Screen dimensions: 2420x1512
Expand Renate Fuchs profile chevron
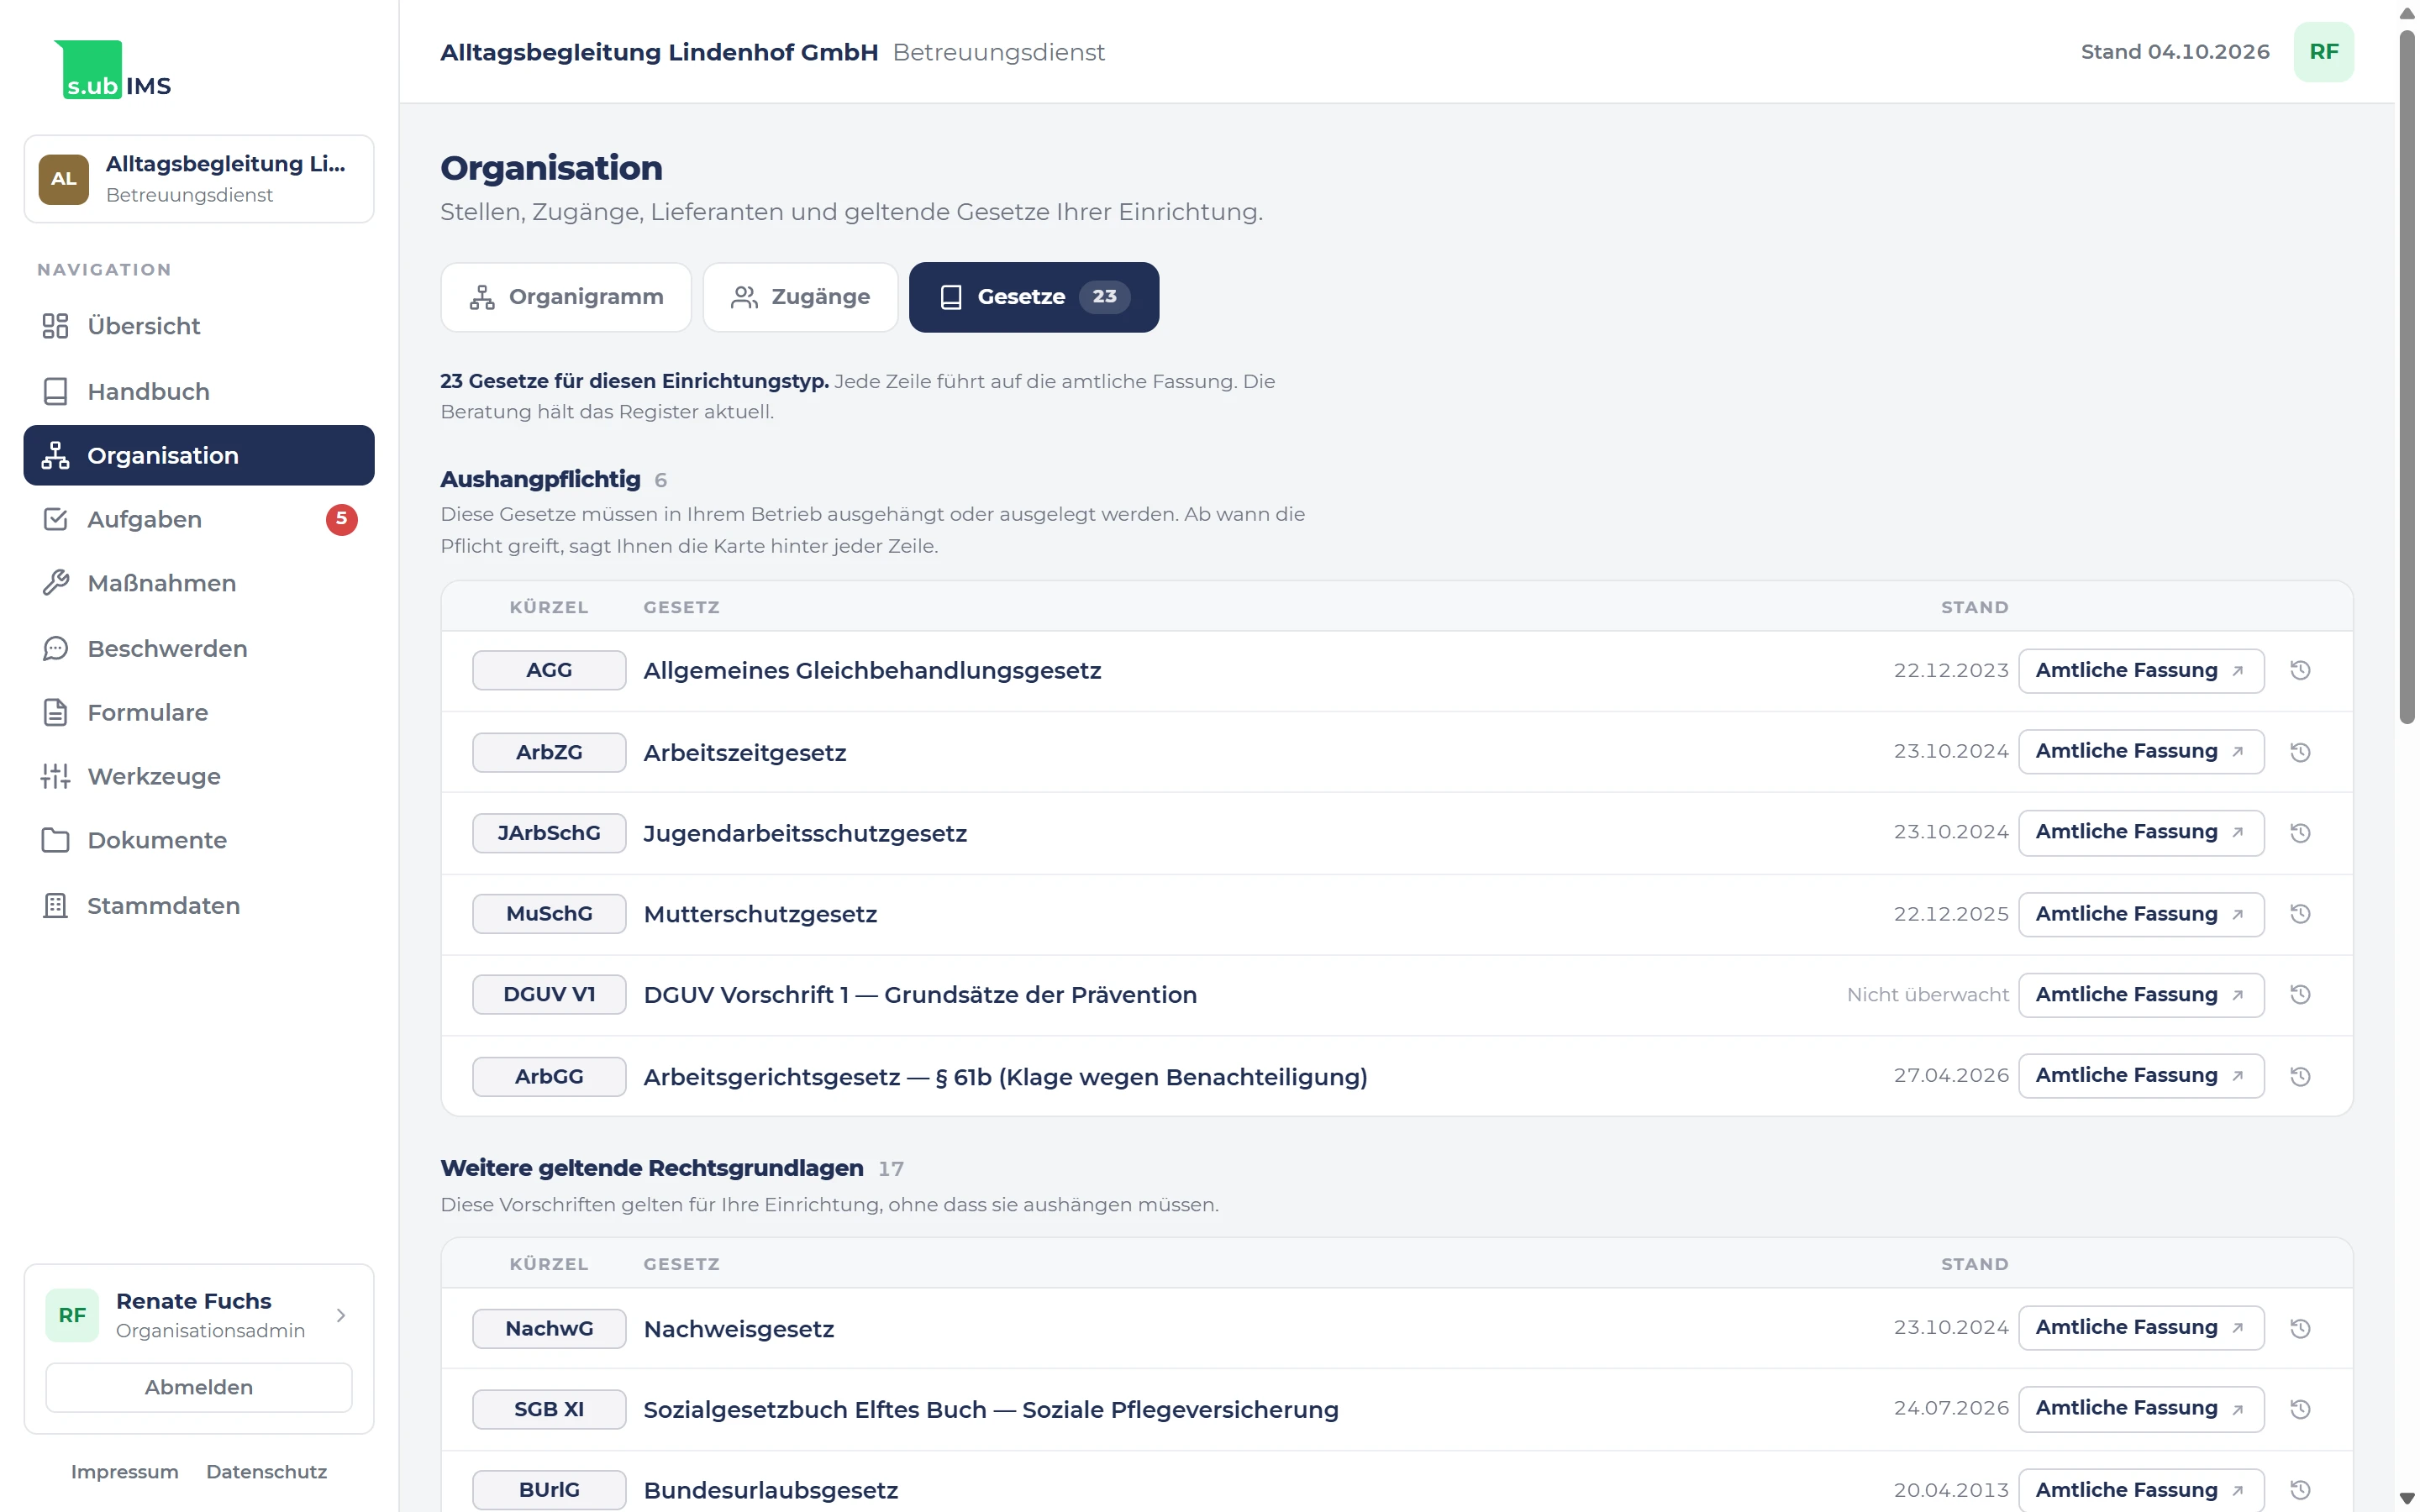click(341, 1315)
